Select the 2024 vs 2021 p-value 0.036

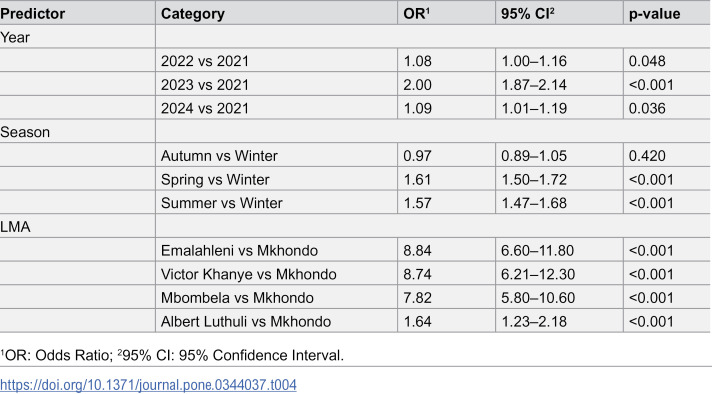647,108
